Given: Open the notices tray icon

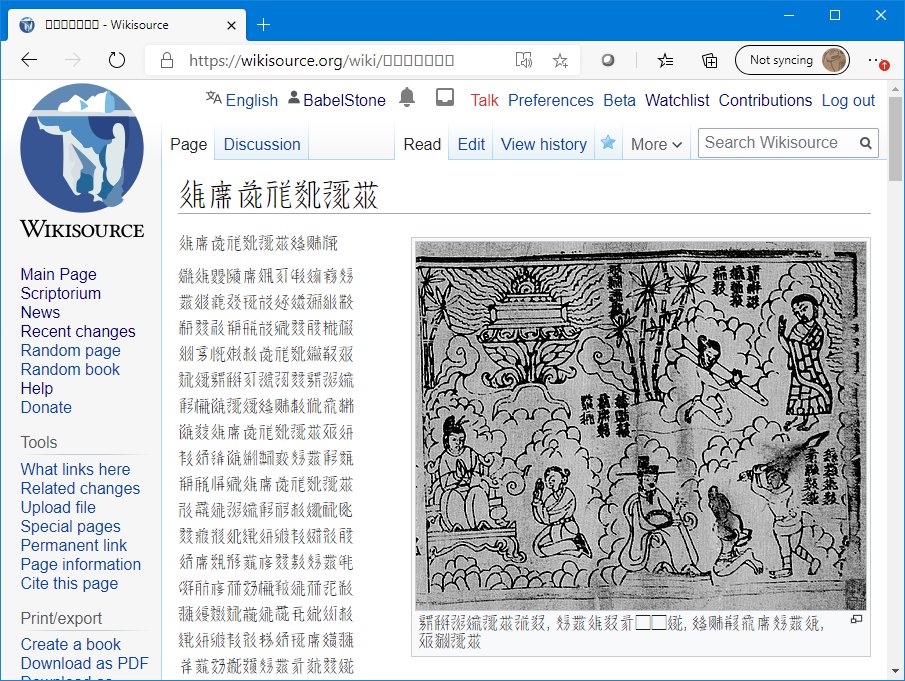Looking at the screenshot, I should (x=444, y=97).
